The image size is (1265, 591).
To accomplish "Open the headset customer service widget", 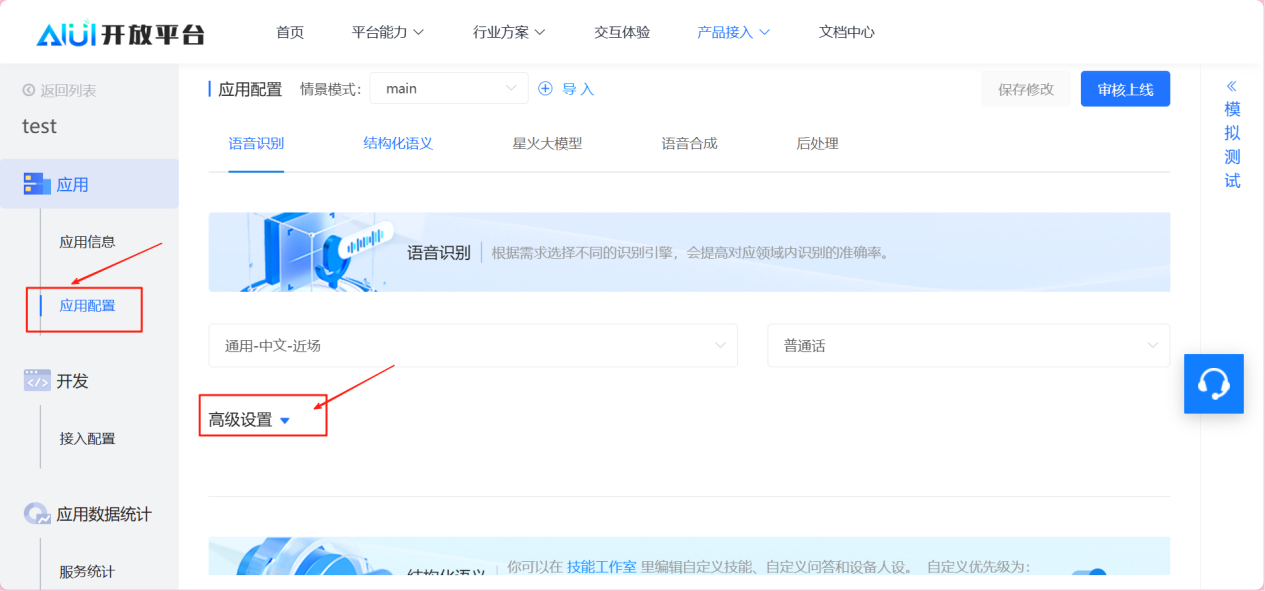I will pos(1213,384).
